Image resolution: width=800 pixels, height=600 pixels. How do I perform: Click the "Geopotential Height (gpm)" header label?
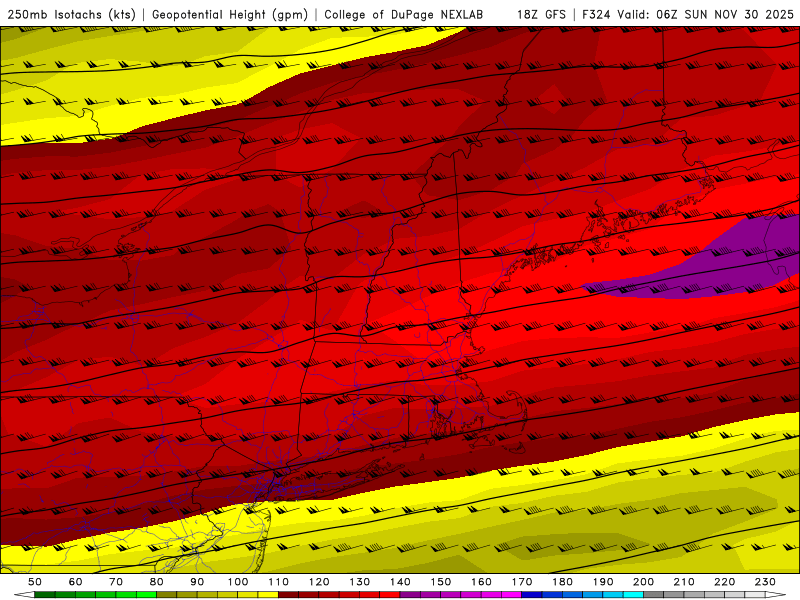click(230, 14)
